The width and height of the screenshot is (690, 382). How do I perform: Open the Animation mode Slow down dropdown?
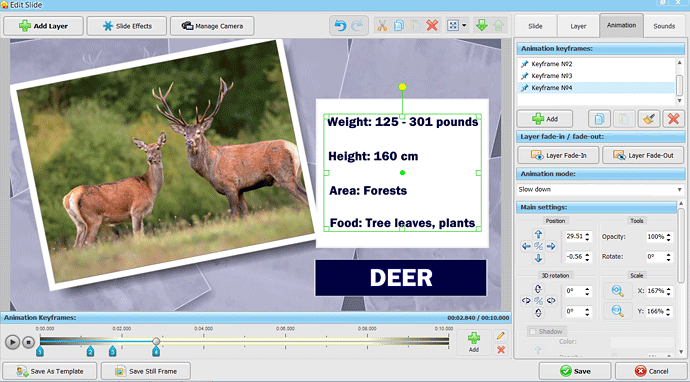[600, 189]
